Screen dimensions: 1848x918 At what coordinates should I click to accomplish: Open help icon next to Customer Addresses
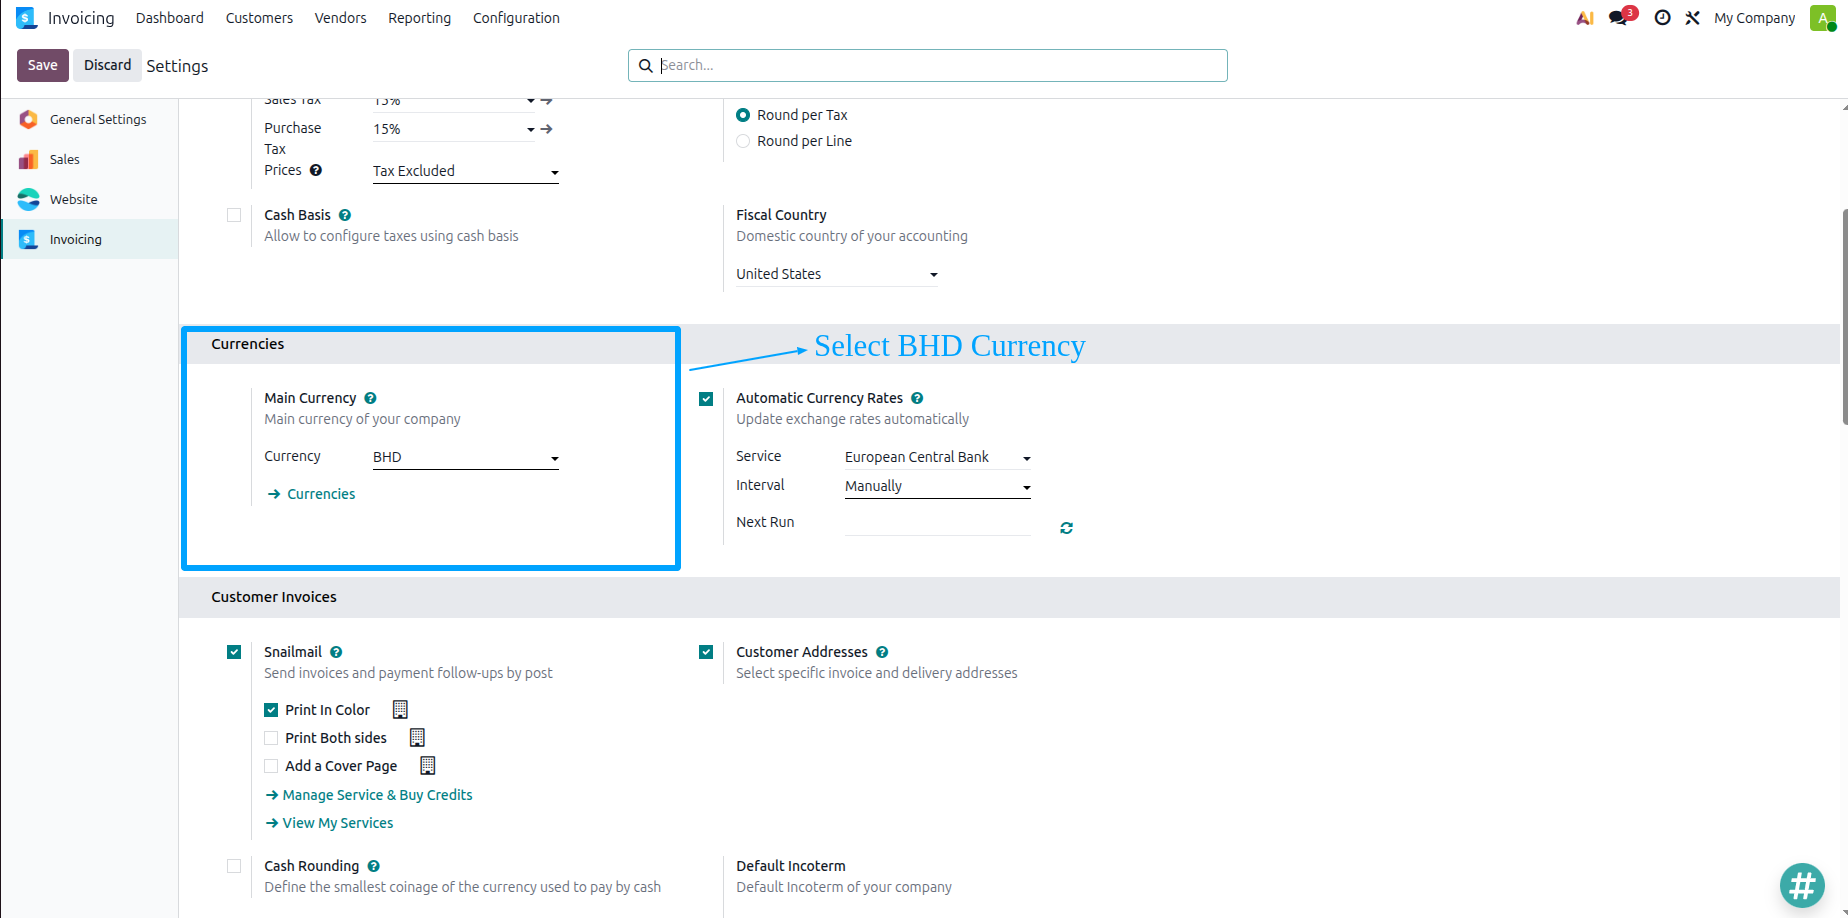point(882,652)
